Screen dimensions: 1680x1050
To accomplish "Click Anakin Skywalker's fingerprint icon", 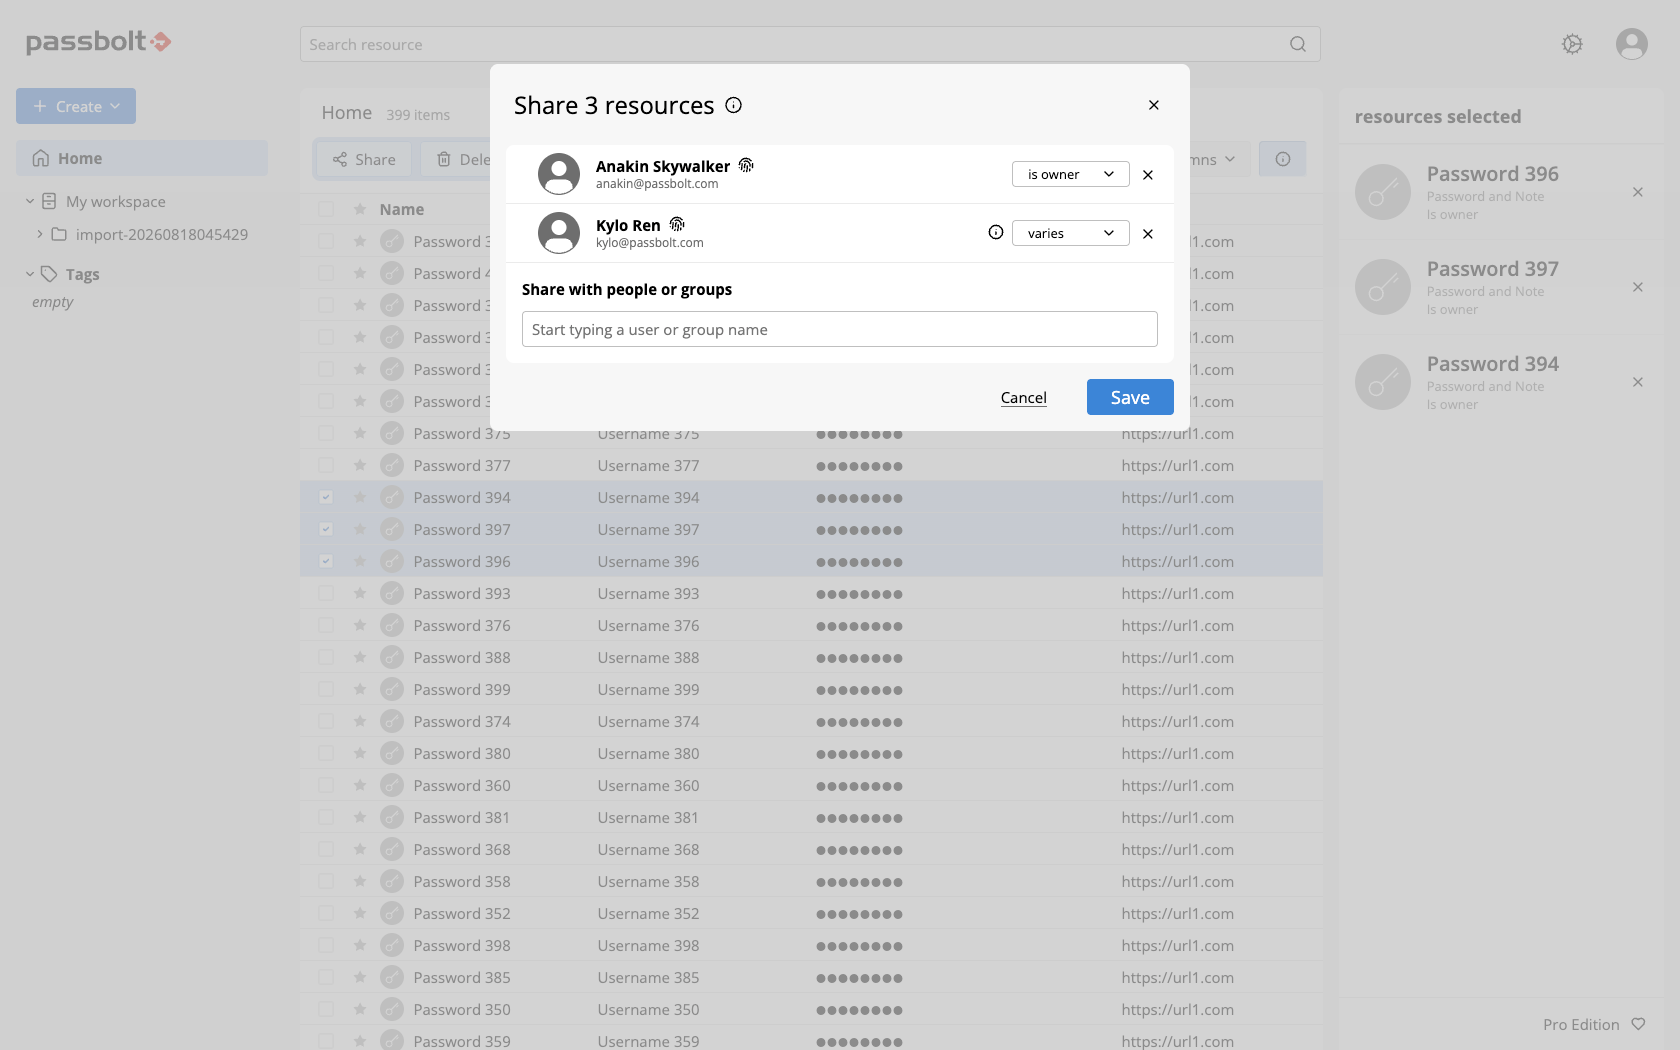I will click(746, 165).
